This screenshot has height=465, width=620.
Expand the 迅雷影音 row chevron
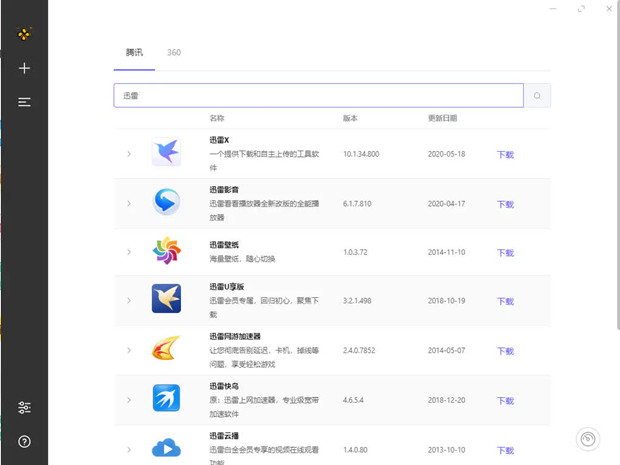(x=129, y=203)
